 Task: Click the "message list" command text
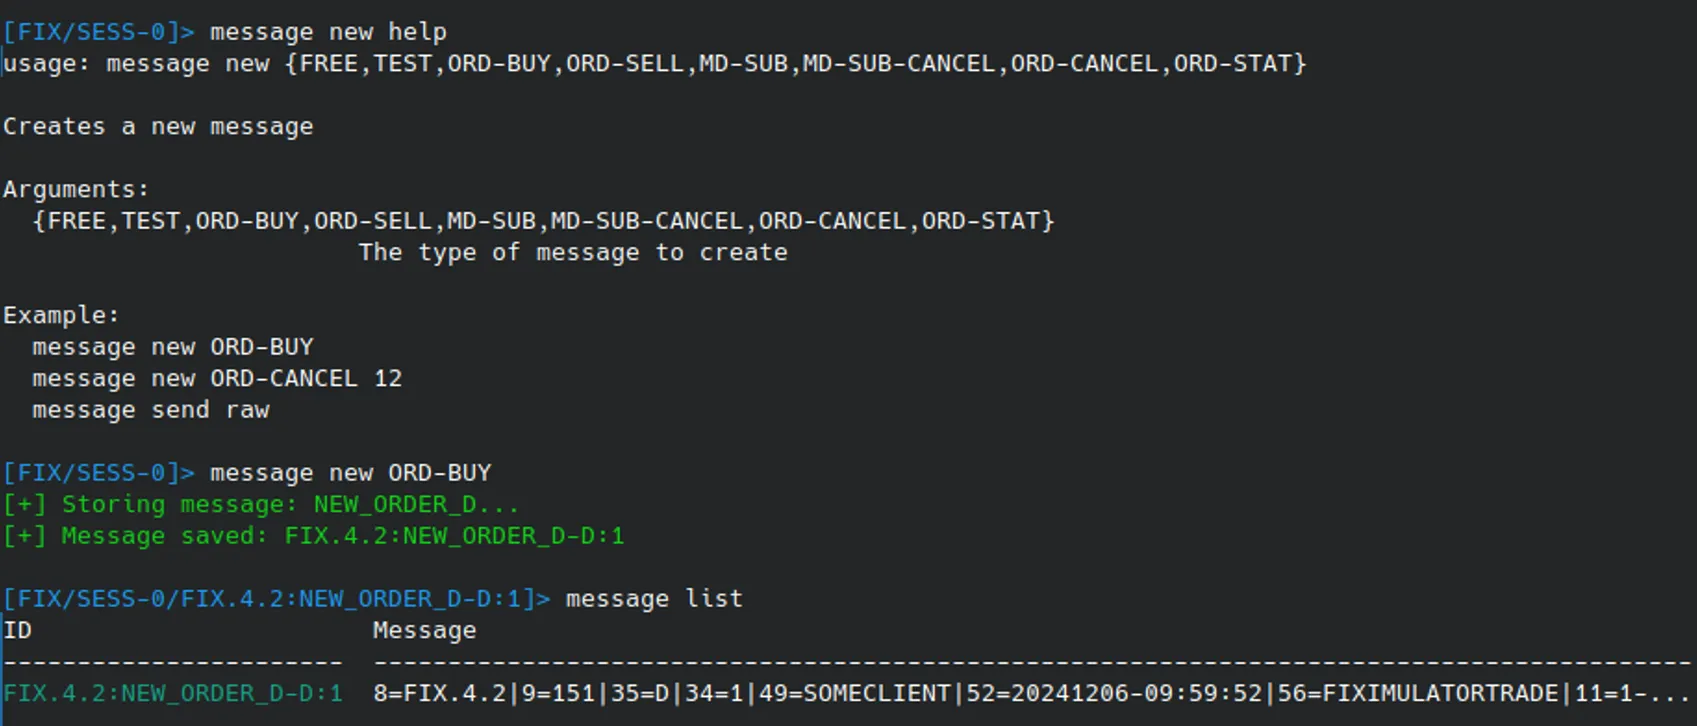tap(654, 599)
